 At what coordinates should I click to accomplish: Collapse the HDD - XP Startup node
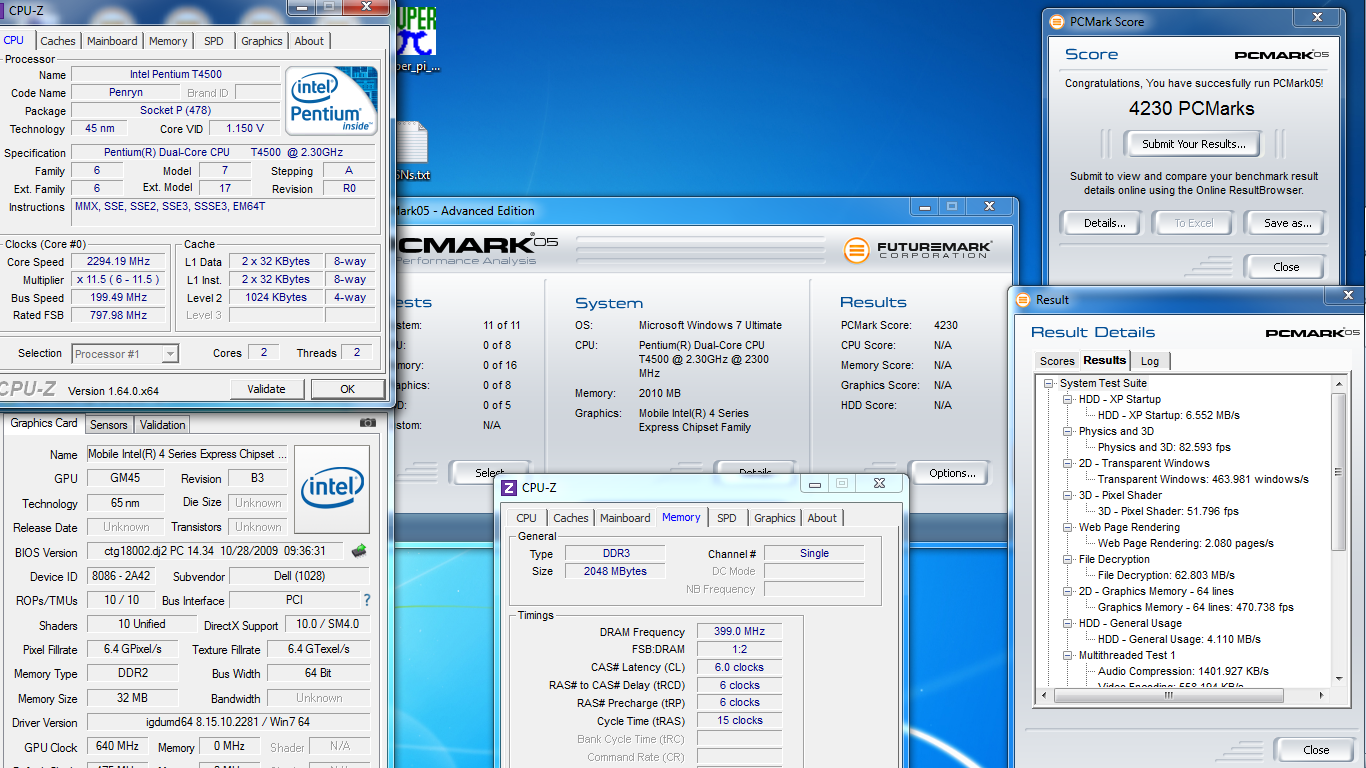pos(1068,399)
